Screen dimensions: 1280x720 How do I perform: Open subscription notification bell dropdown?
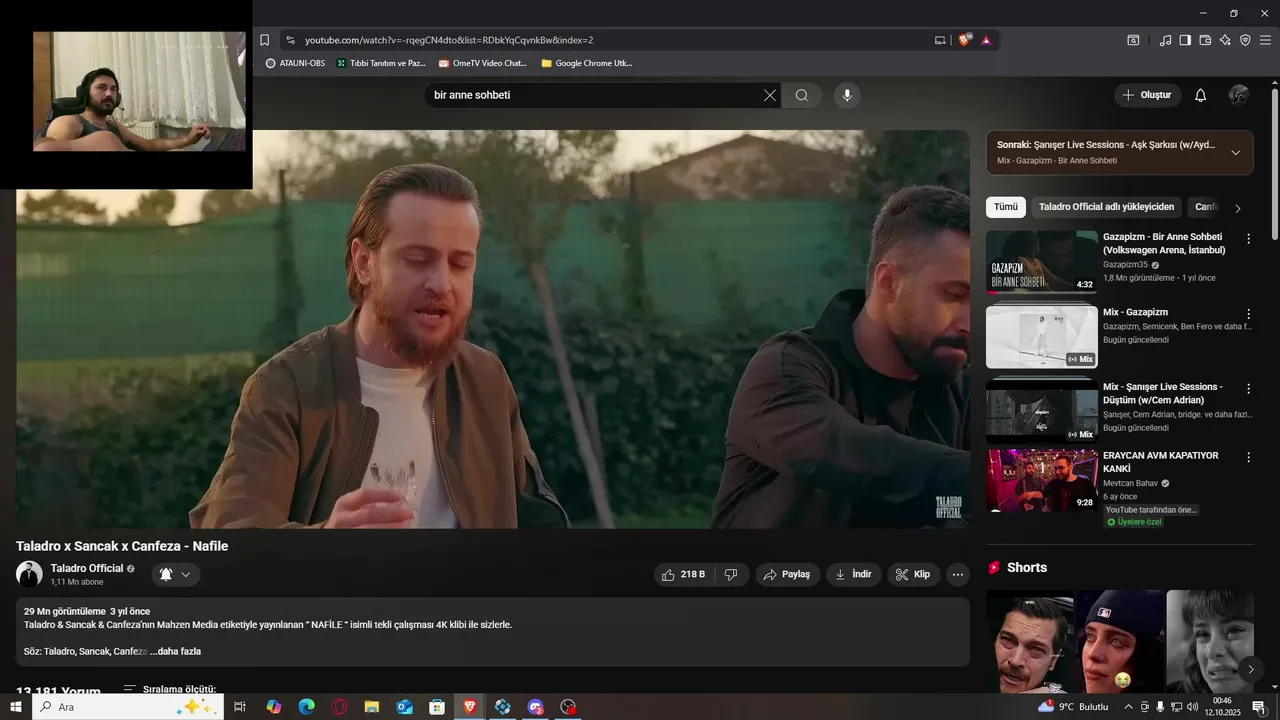[x=176, y=574]
